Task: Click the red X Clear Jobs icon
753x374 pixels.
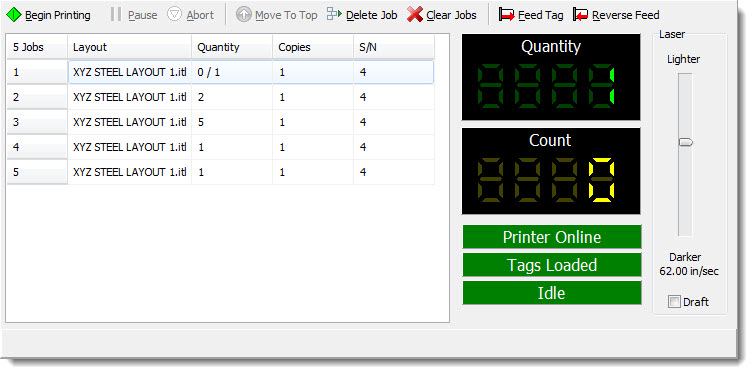Action: click(415, 14)
